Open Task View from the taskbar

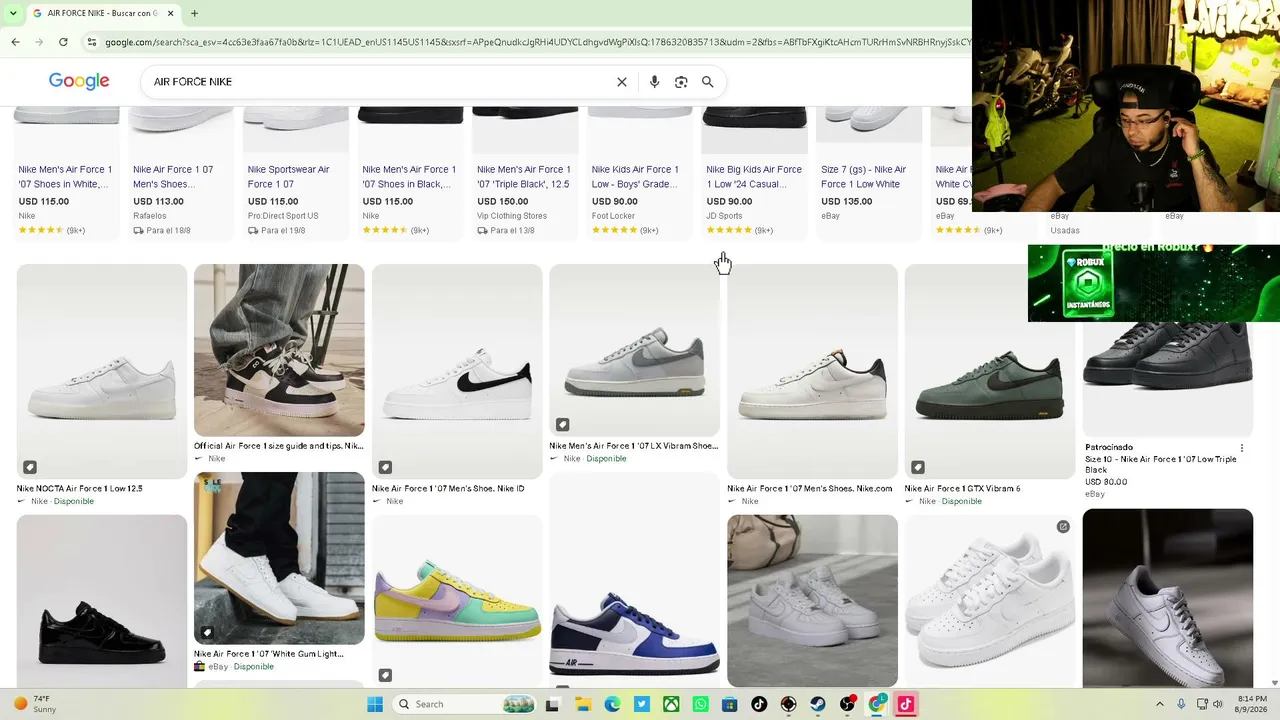551,704
